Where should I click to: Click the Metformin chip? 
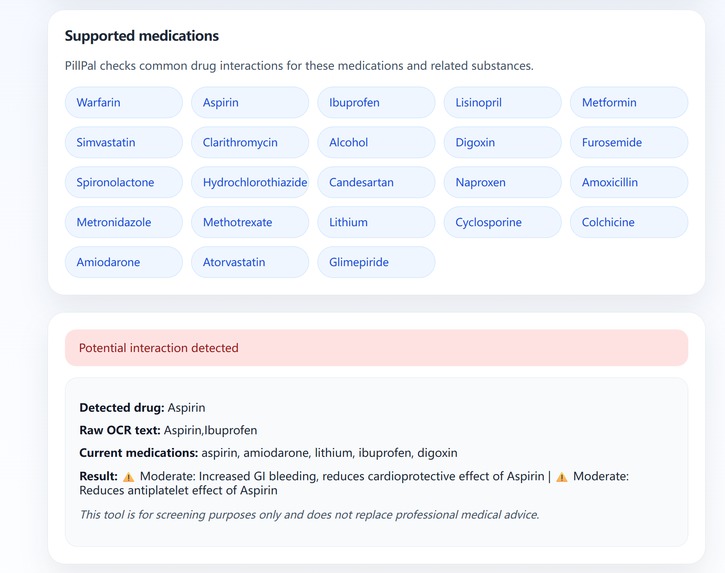point(629,102)
